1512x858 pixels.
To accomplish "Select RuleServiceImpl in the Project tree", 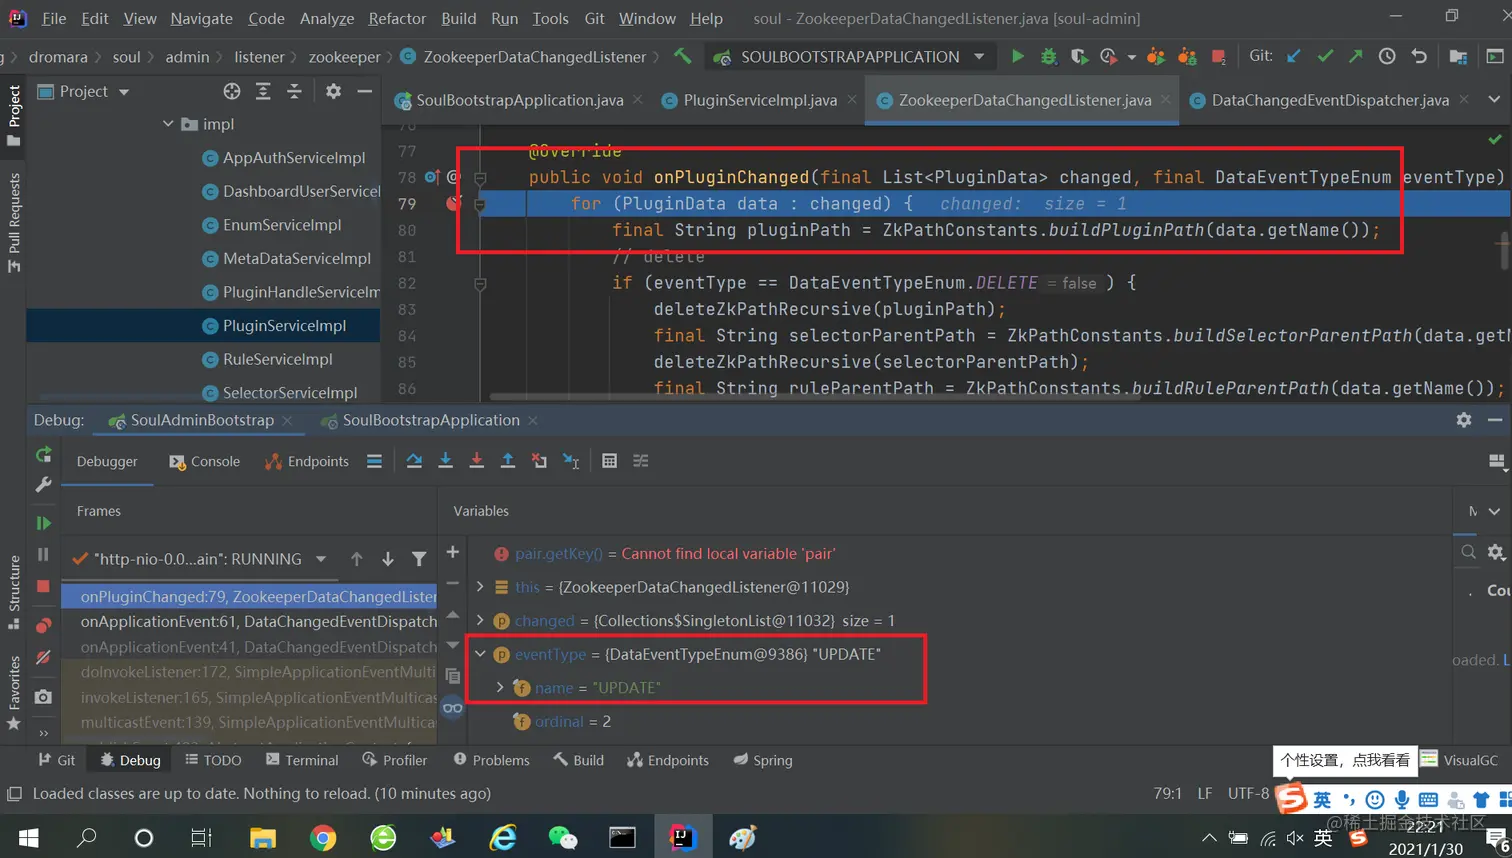I will pyautogui.click(x=278, y=359).
